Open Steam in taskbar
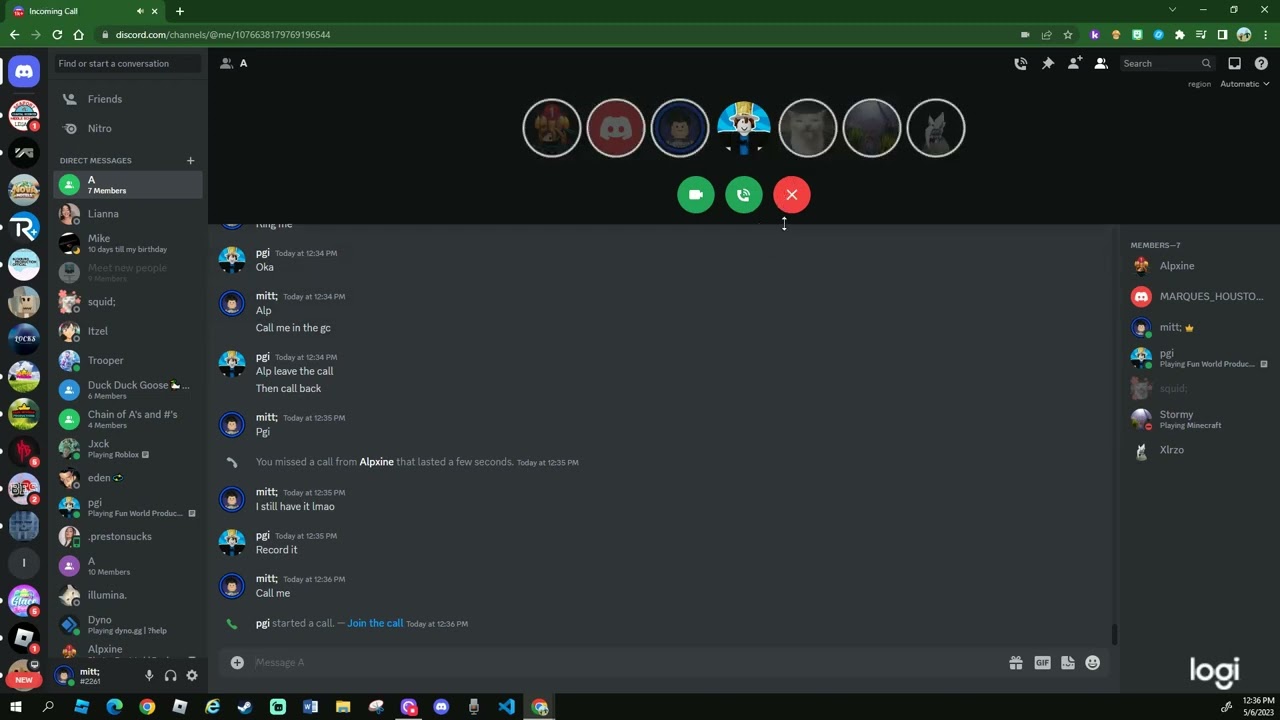 pos(245,707)
